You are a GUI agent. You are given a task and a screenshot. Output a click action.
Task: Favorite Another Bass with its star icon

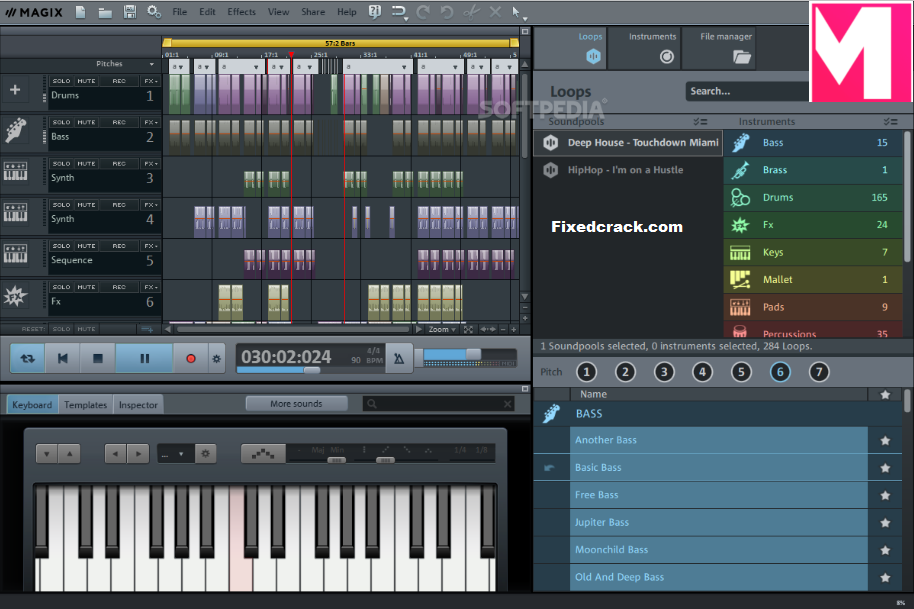[x=885, y=441]
